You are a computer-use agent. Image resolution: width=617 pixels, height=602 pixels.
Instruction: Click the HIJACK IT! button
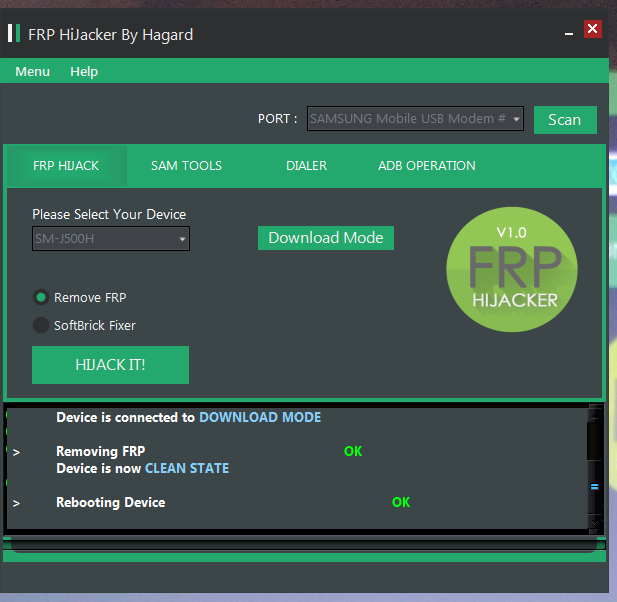110,365
